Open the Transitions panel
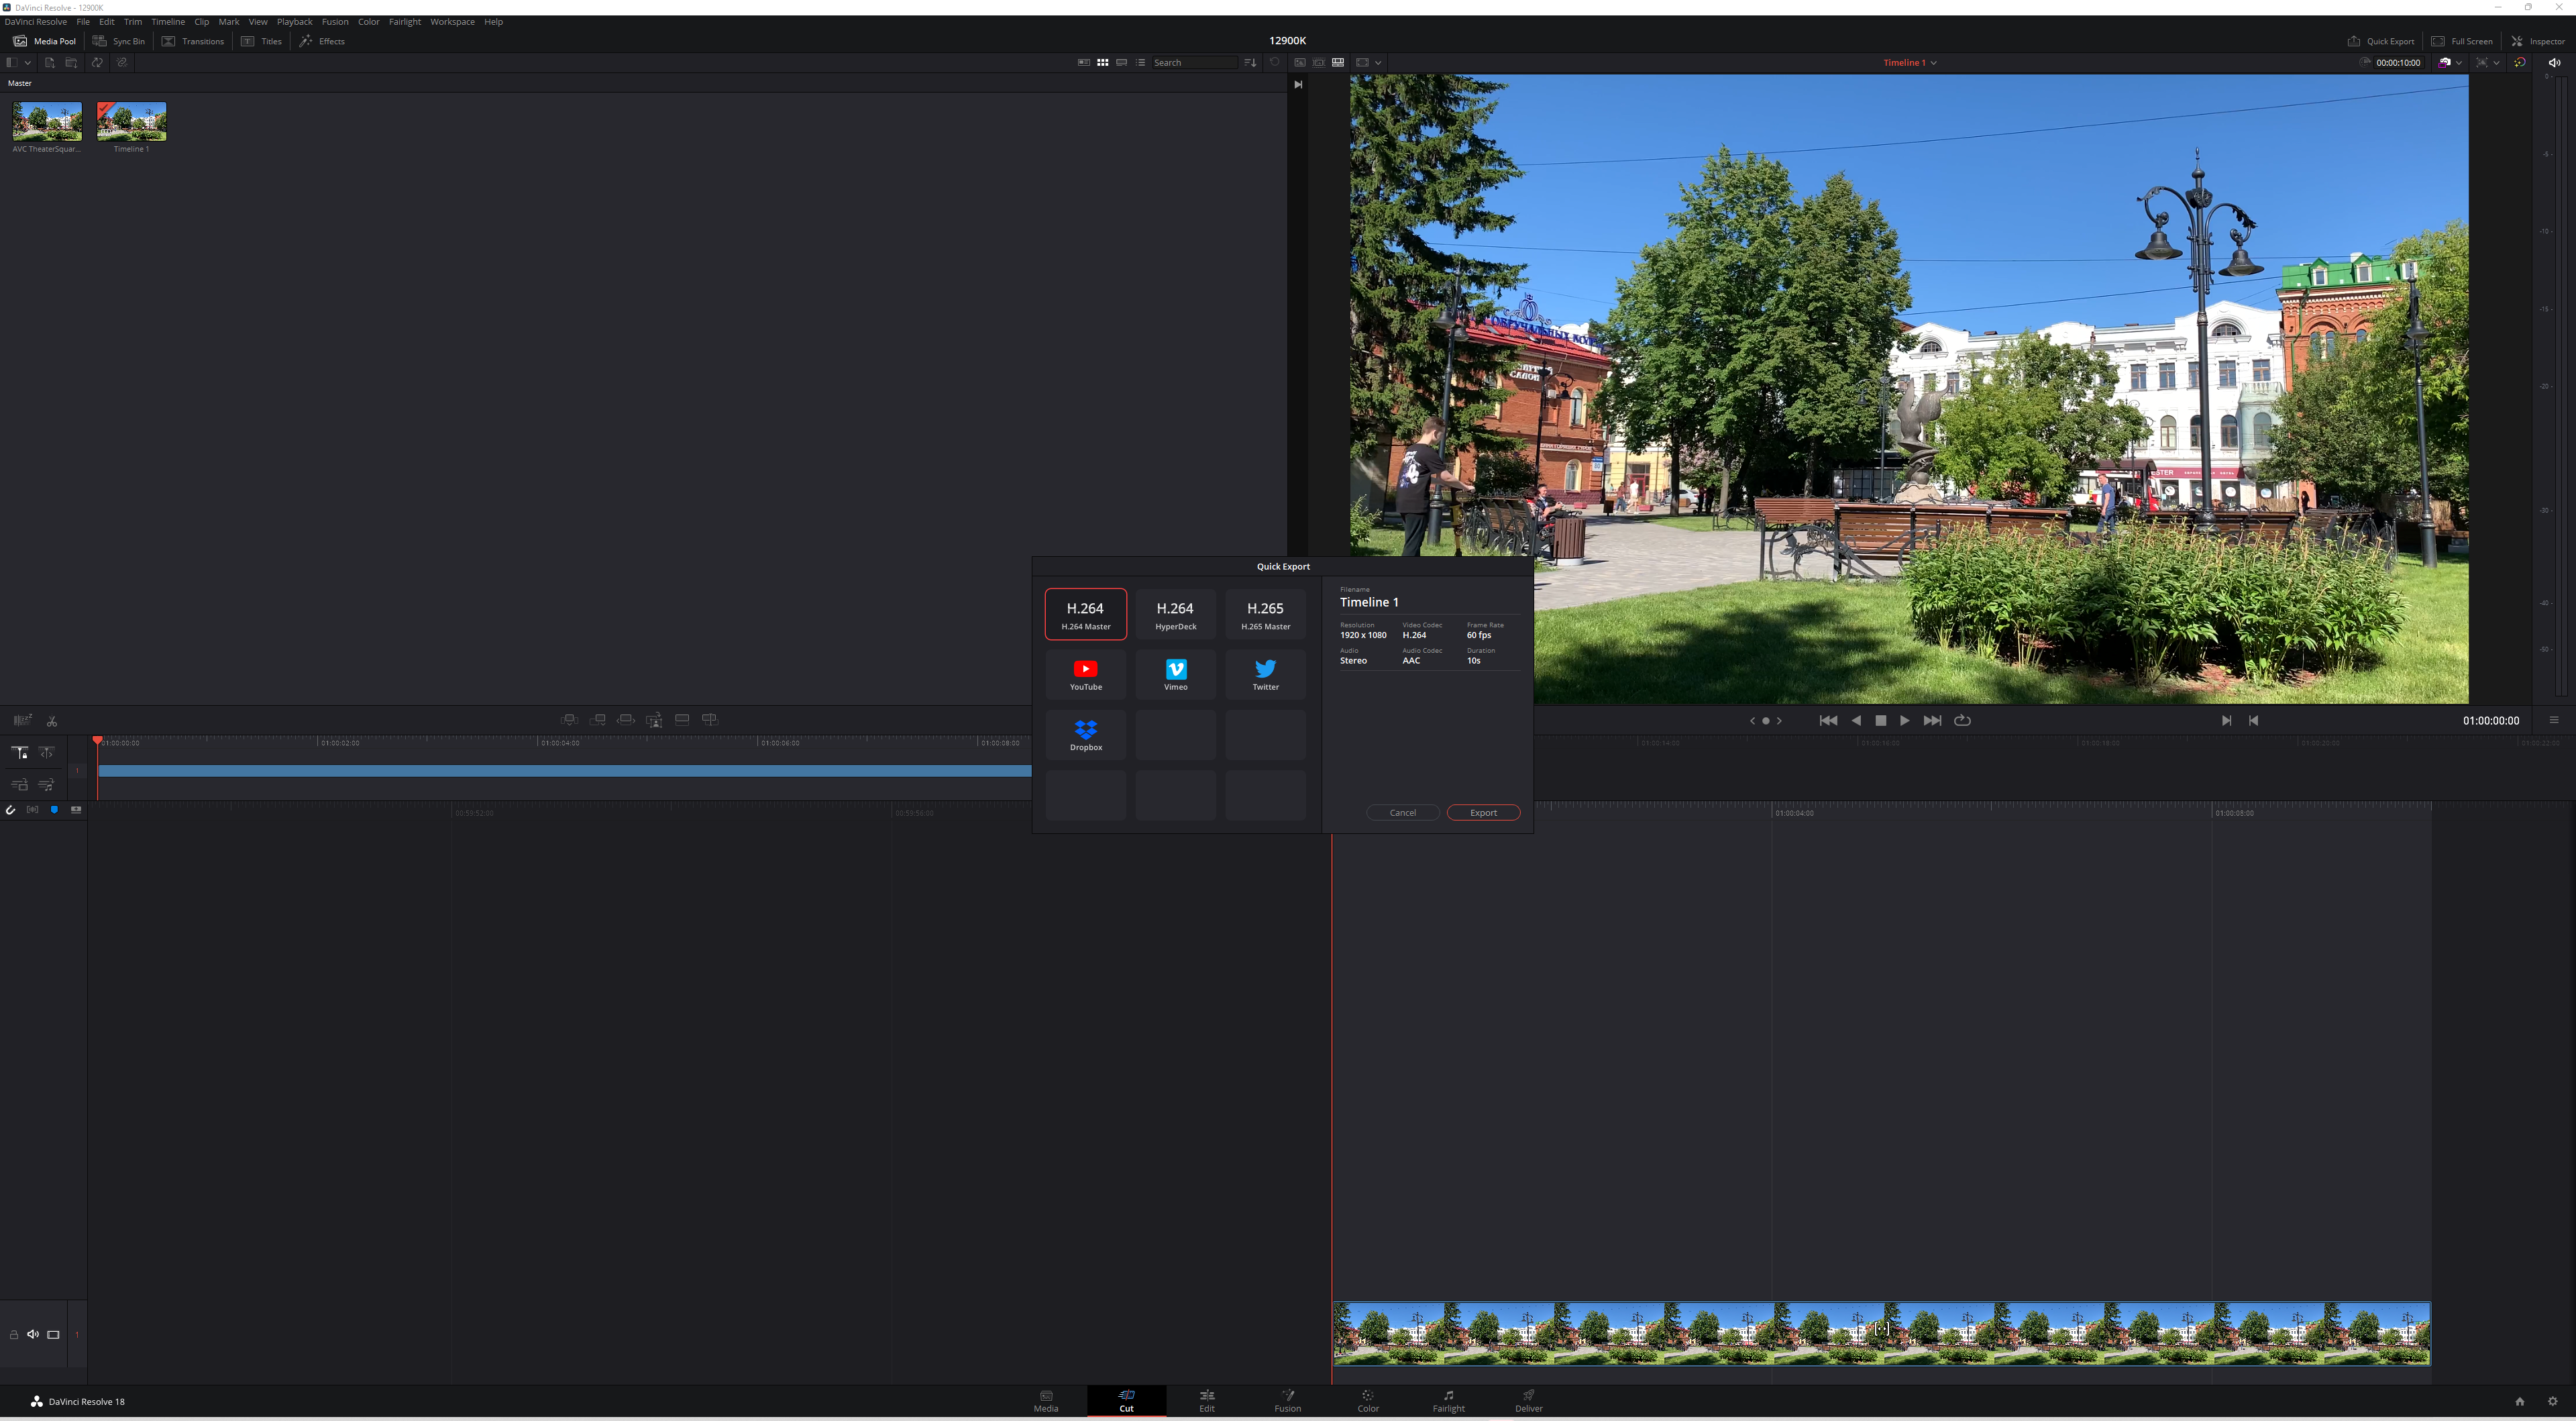Viewport: 2576px width, 1421px height. coord(193,41)
